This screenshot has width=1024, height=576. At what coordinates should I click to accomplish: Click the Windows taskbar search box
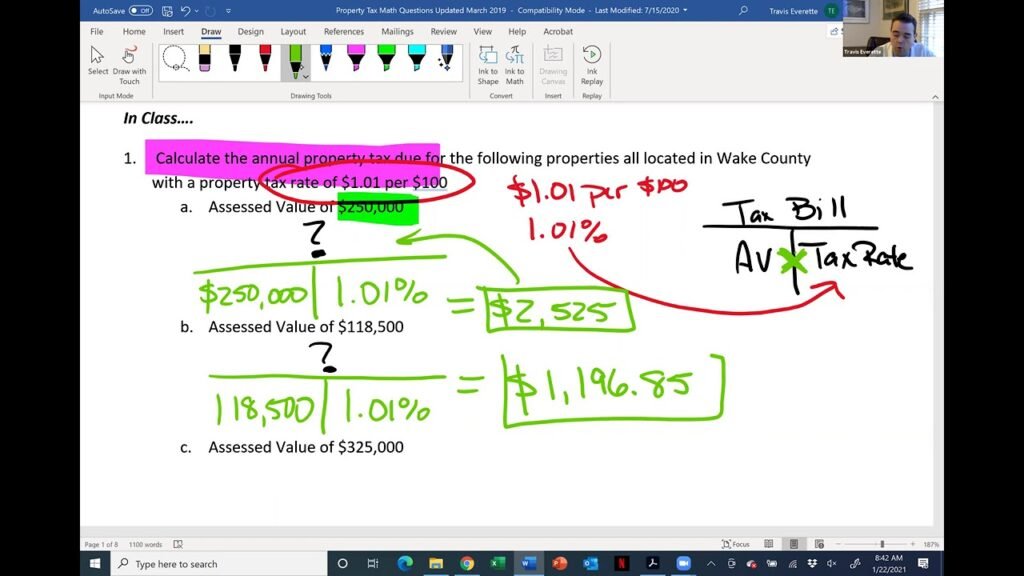coord(215,564)
